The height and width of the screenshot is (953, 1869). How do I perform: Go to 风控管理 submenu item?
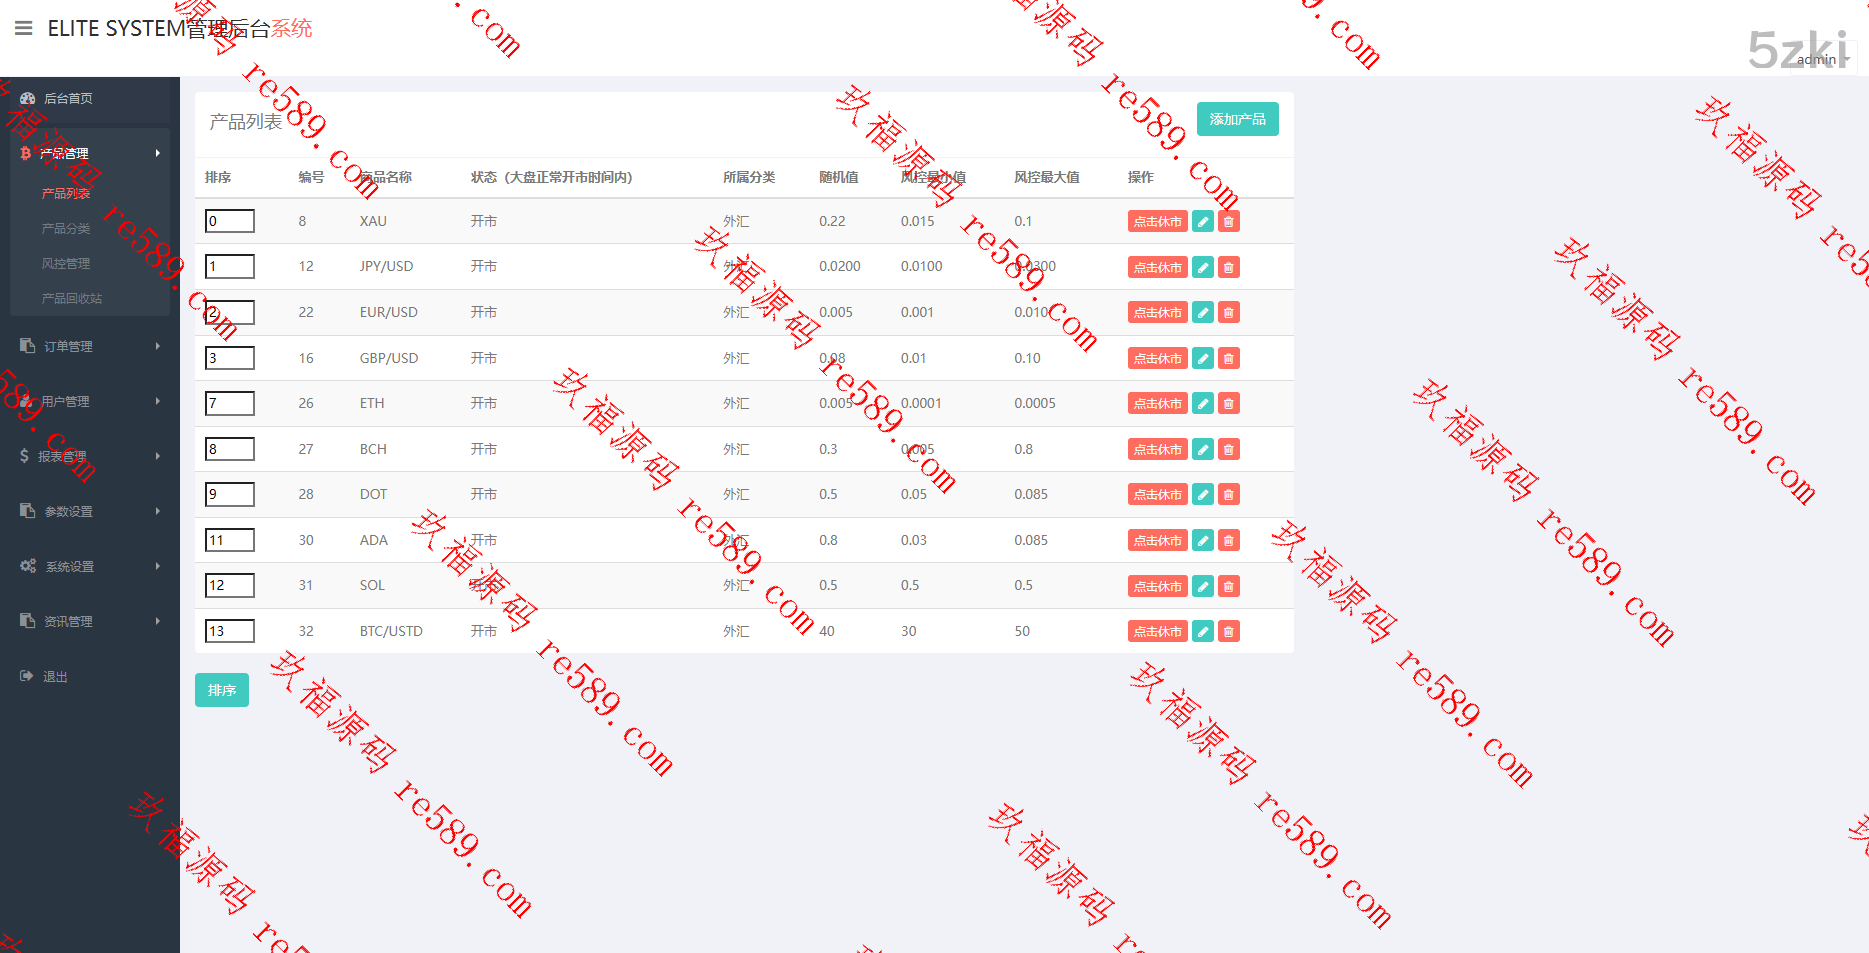tap(66, 264)
